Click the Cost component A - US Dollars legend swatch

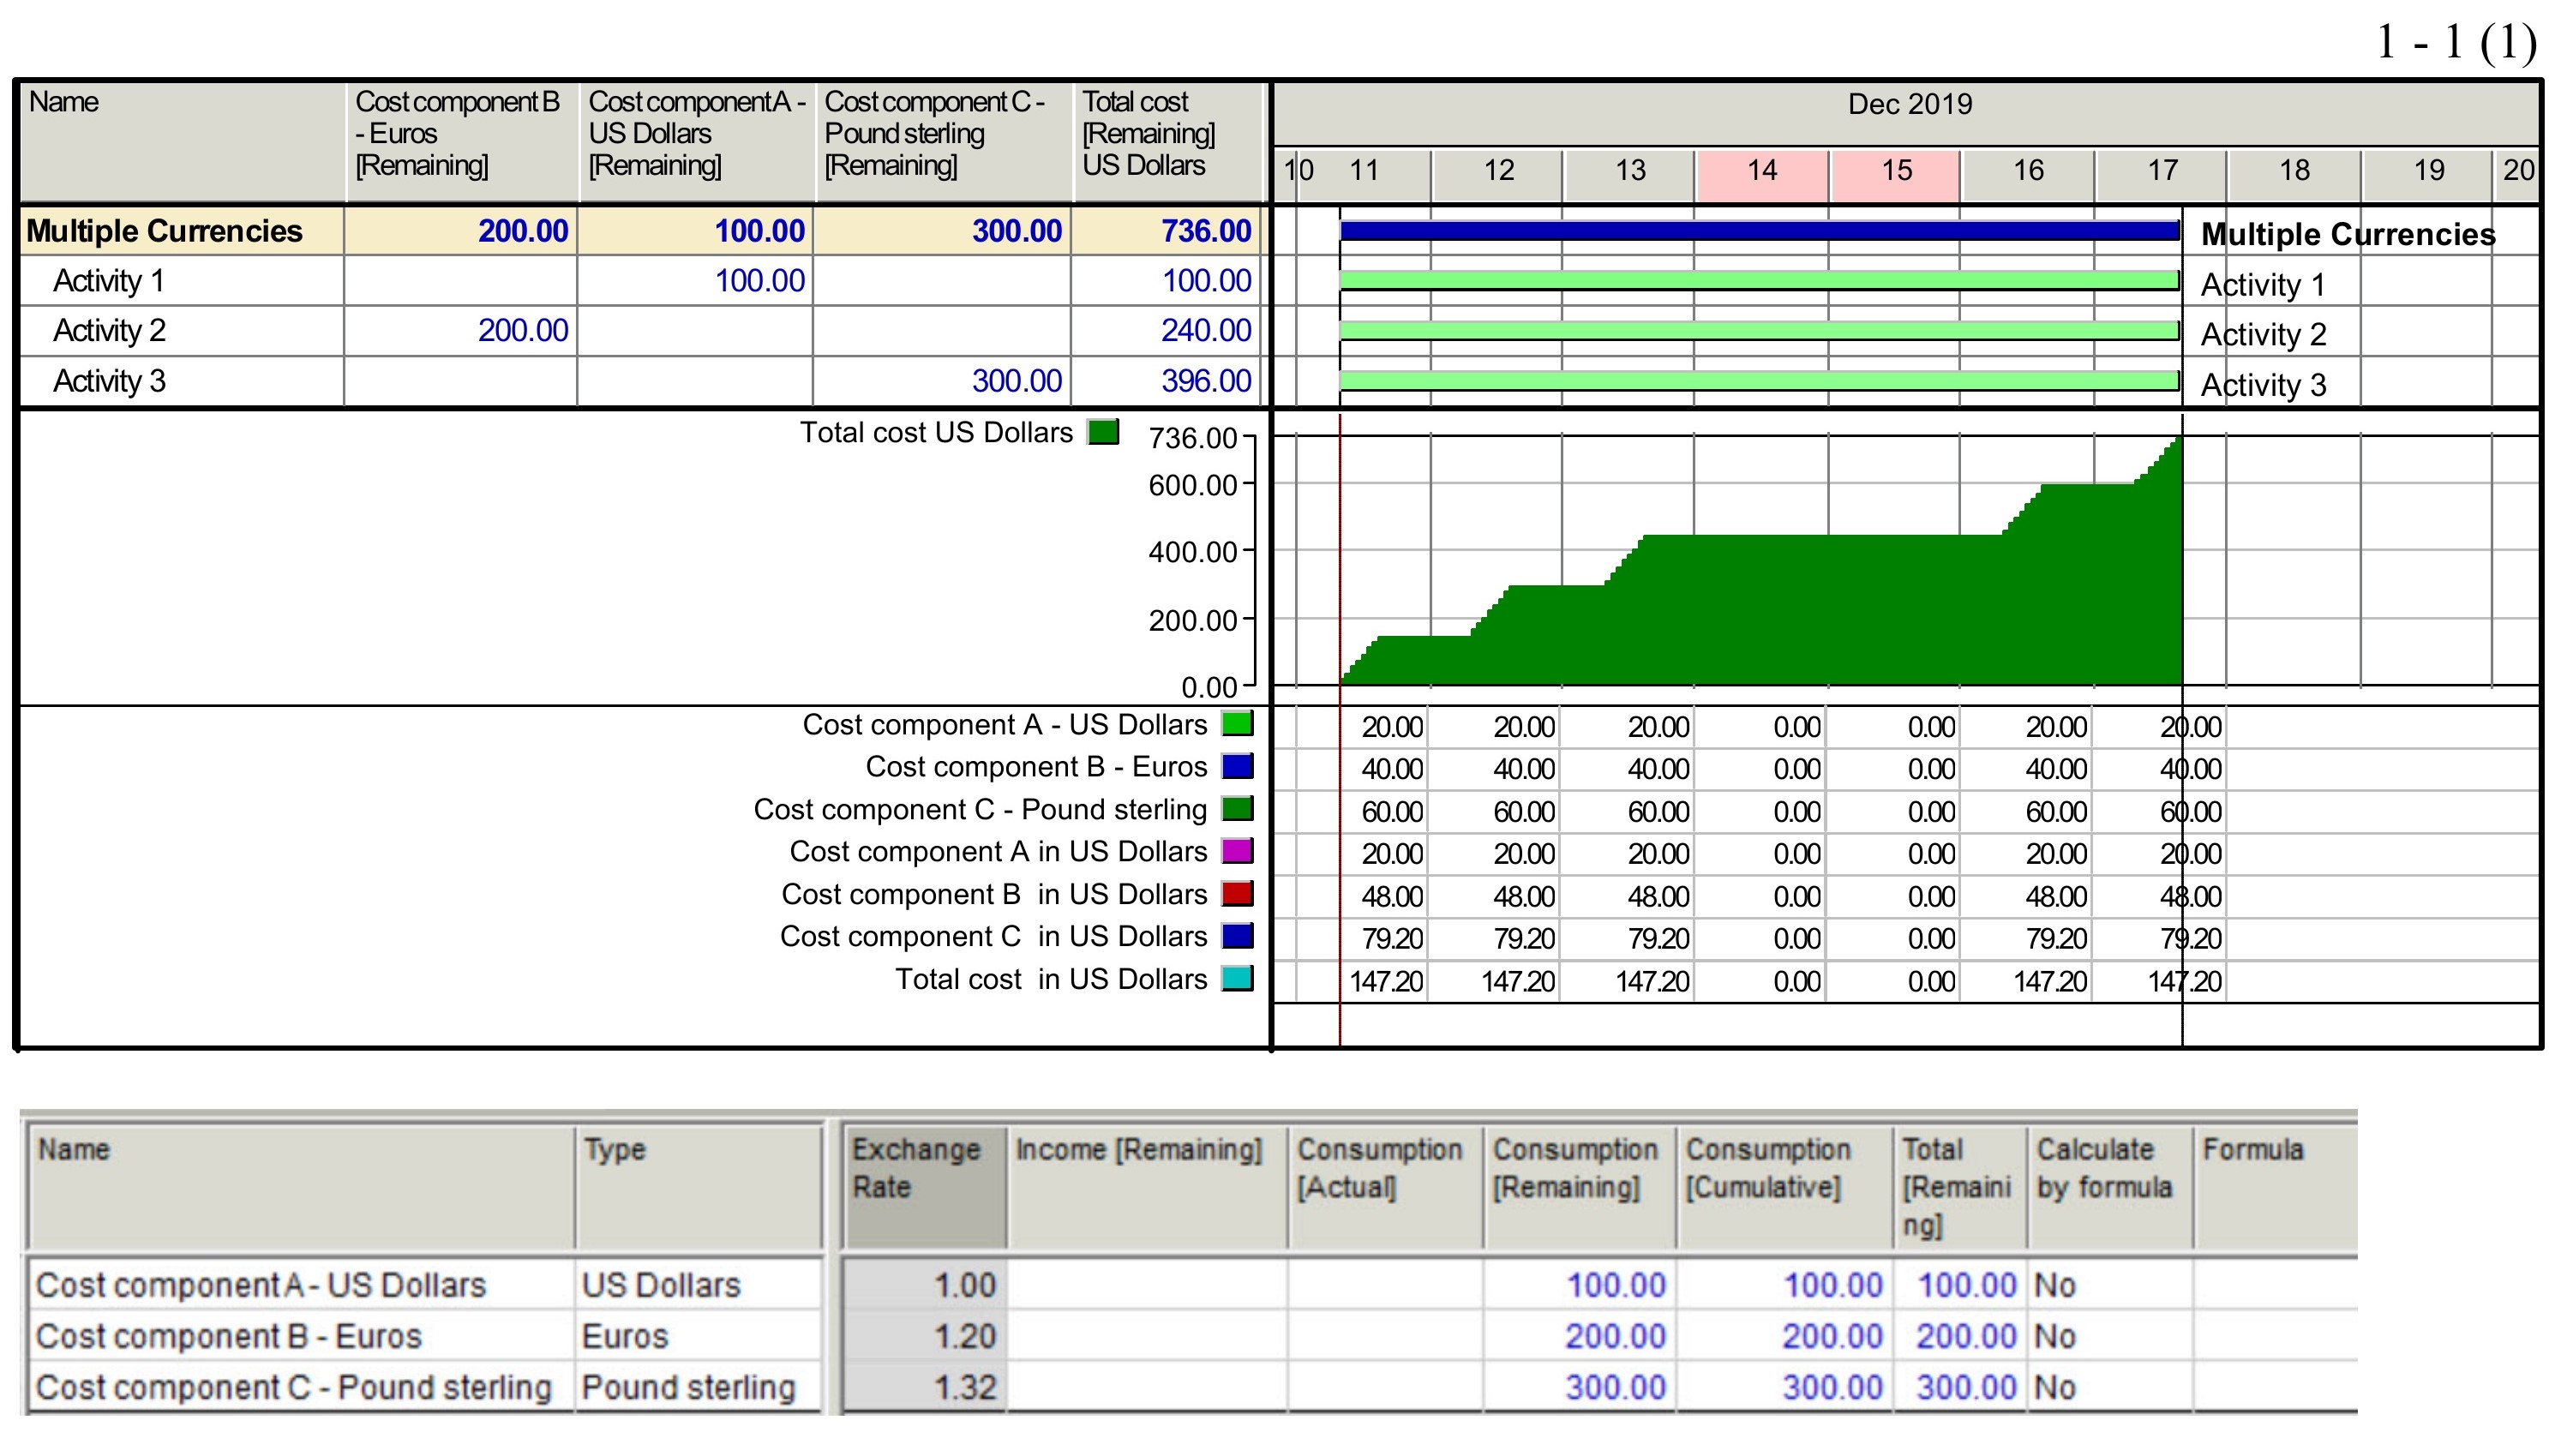1237,723
